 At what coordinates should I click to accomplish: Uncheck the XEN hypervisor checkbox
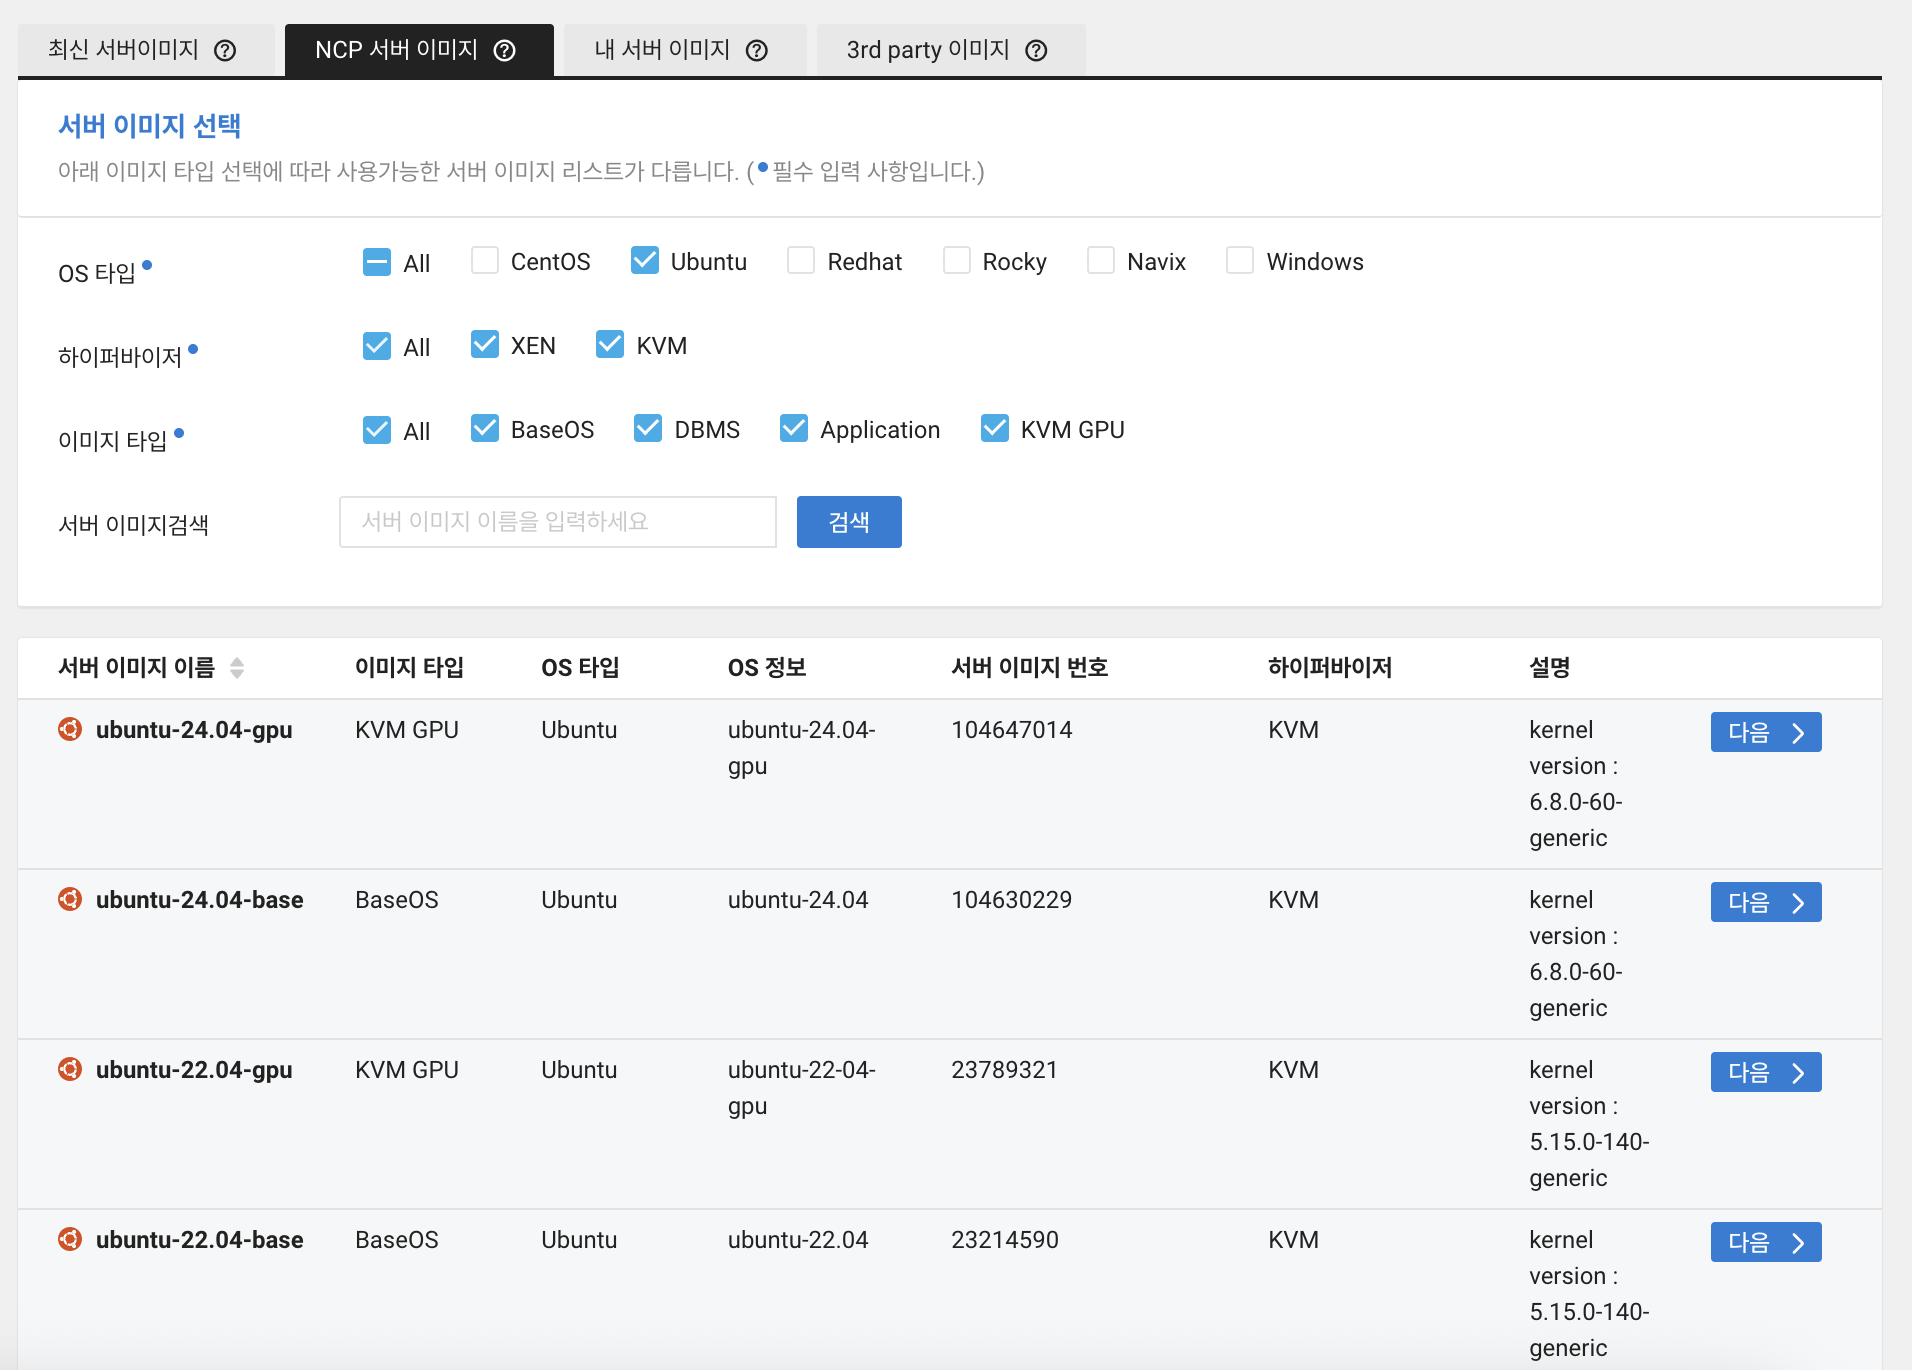485,345
